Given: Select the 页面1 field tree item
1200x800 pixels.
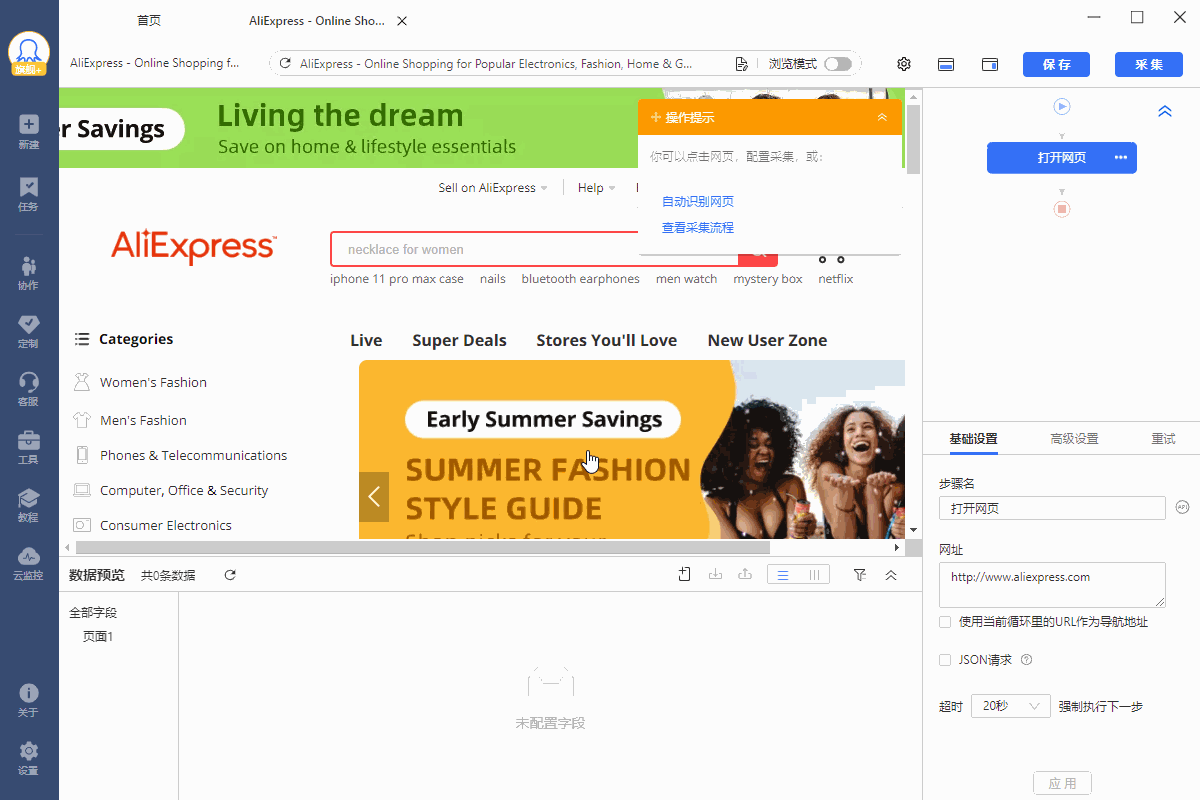Looking at the screenshot, I should click(x=98, y=636).
